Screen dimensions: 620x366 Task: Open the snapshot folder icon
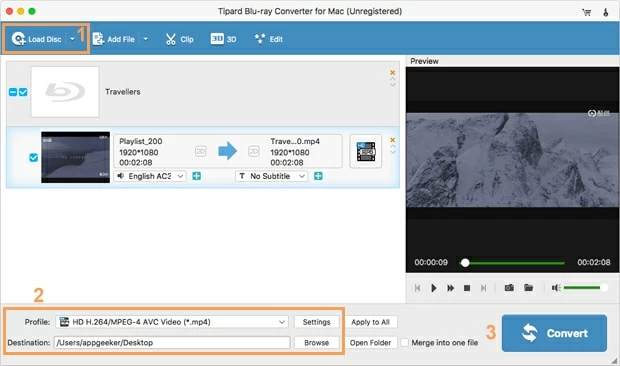coord(529,287)
